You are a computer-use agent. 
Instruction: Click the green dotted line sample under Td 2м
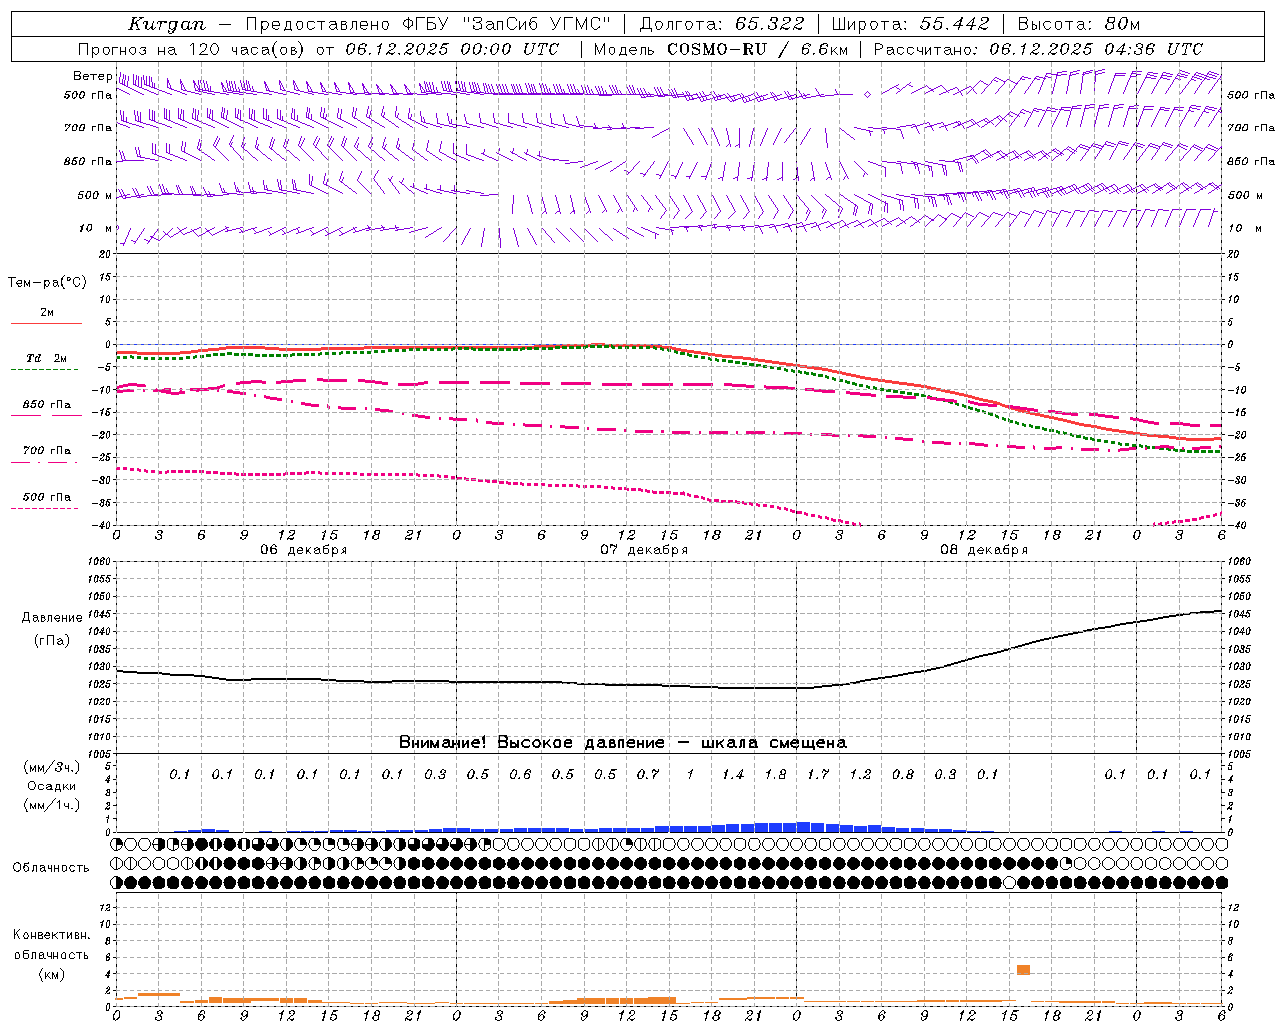coord(45,370)
